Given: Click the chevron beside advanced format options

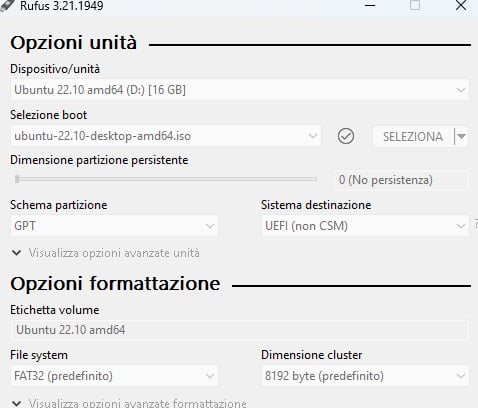Looking at the screenshot, I should (x=17, y=403).
